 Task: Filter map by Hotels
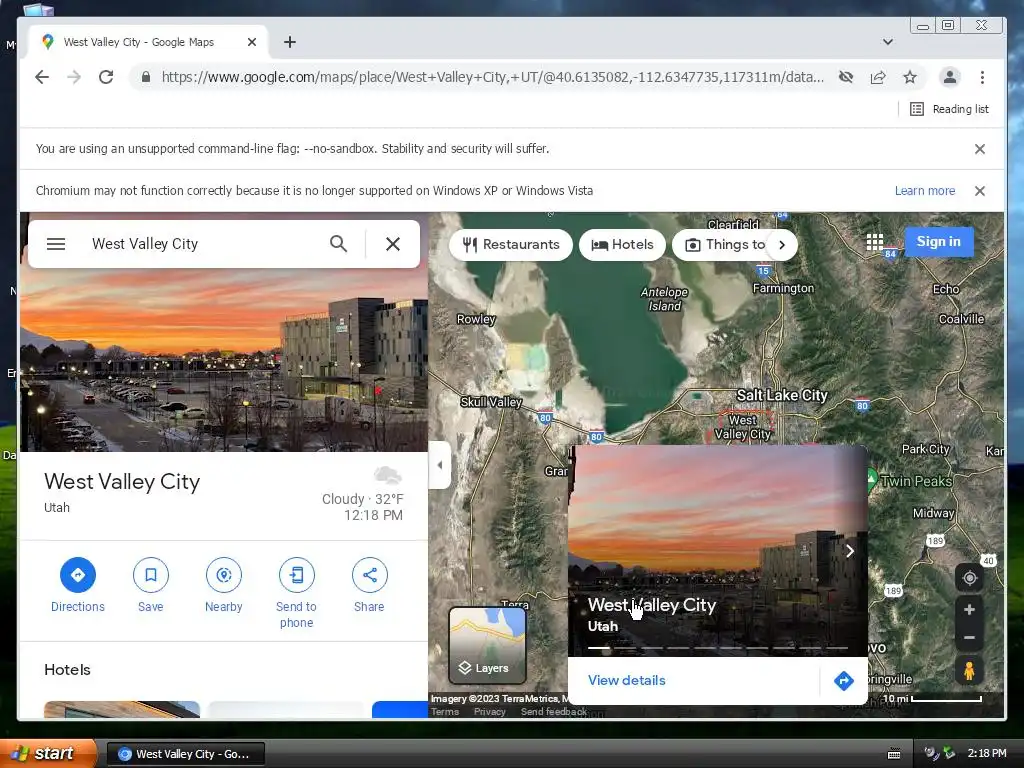(622, 245)
